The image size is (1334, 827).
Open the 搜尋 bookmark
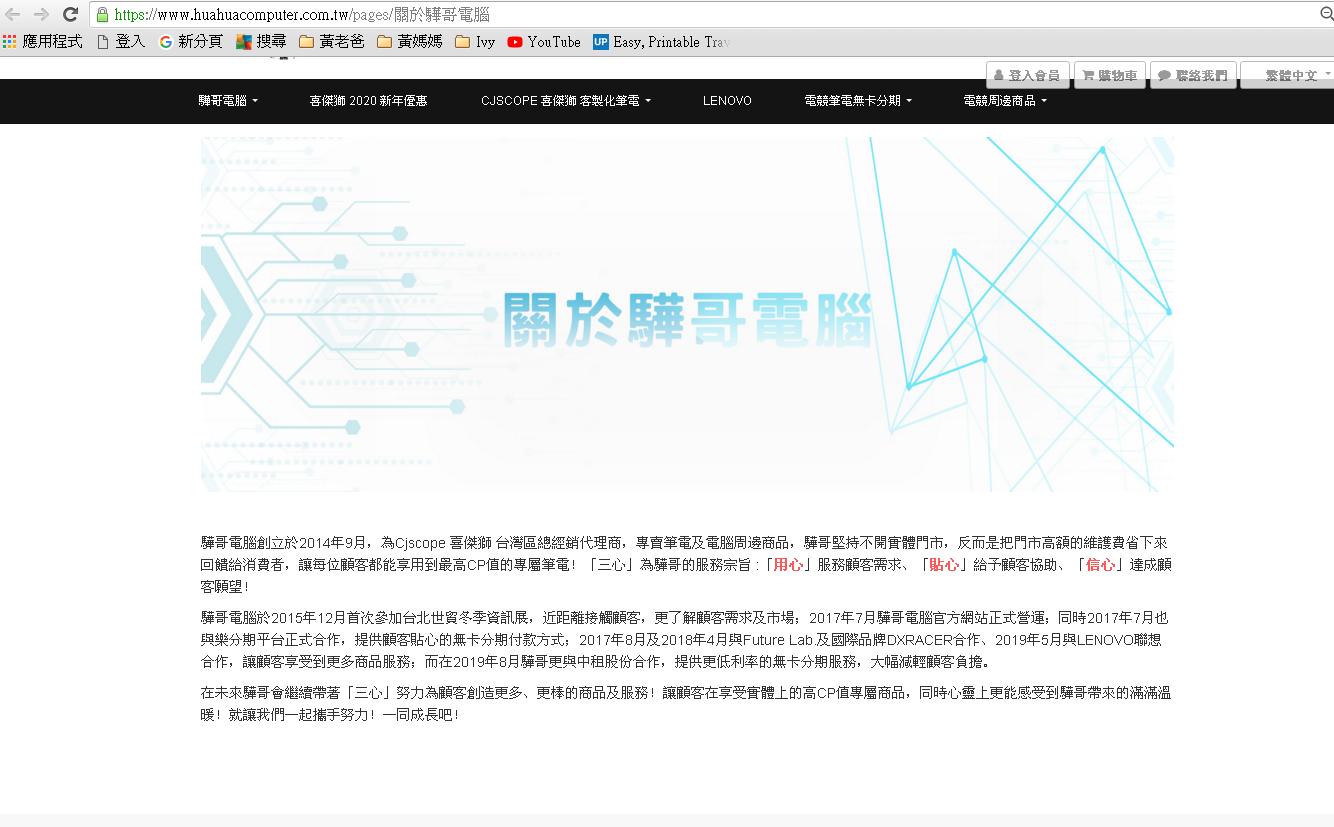point(261,42)
